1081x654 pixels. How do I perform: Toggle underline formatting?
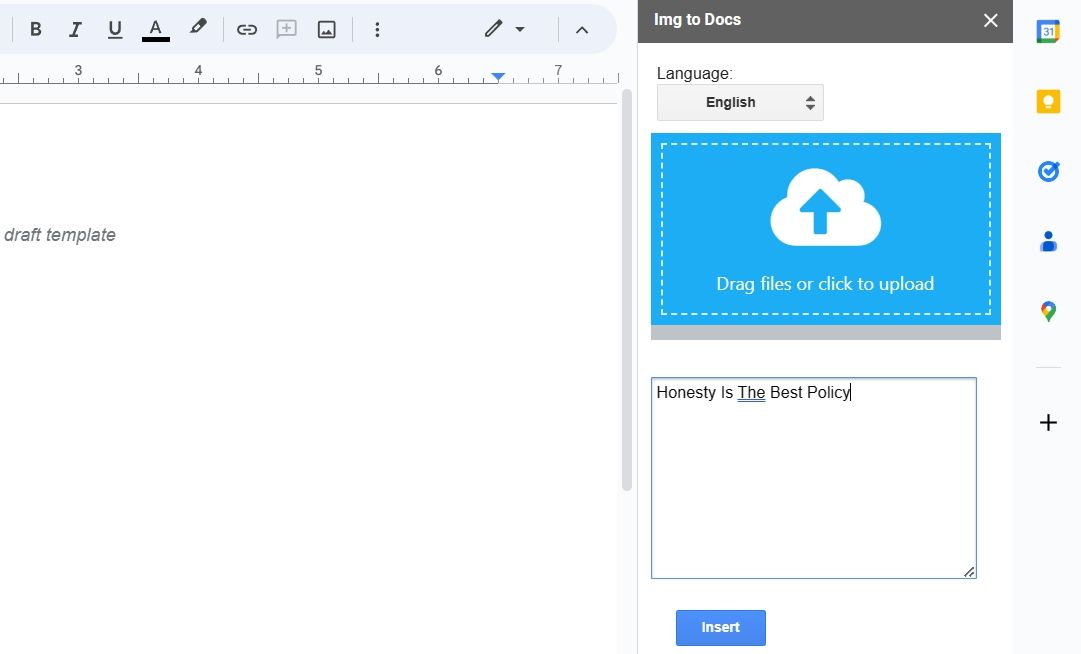115,29
